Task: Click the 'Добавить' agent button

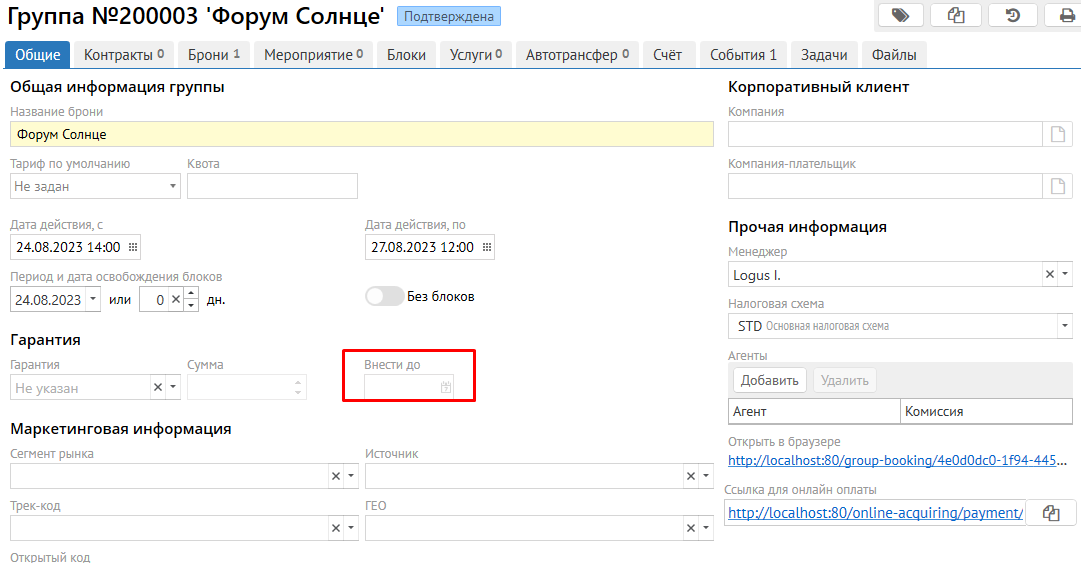Action: click(x=769, y=380)
